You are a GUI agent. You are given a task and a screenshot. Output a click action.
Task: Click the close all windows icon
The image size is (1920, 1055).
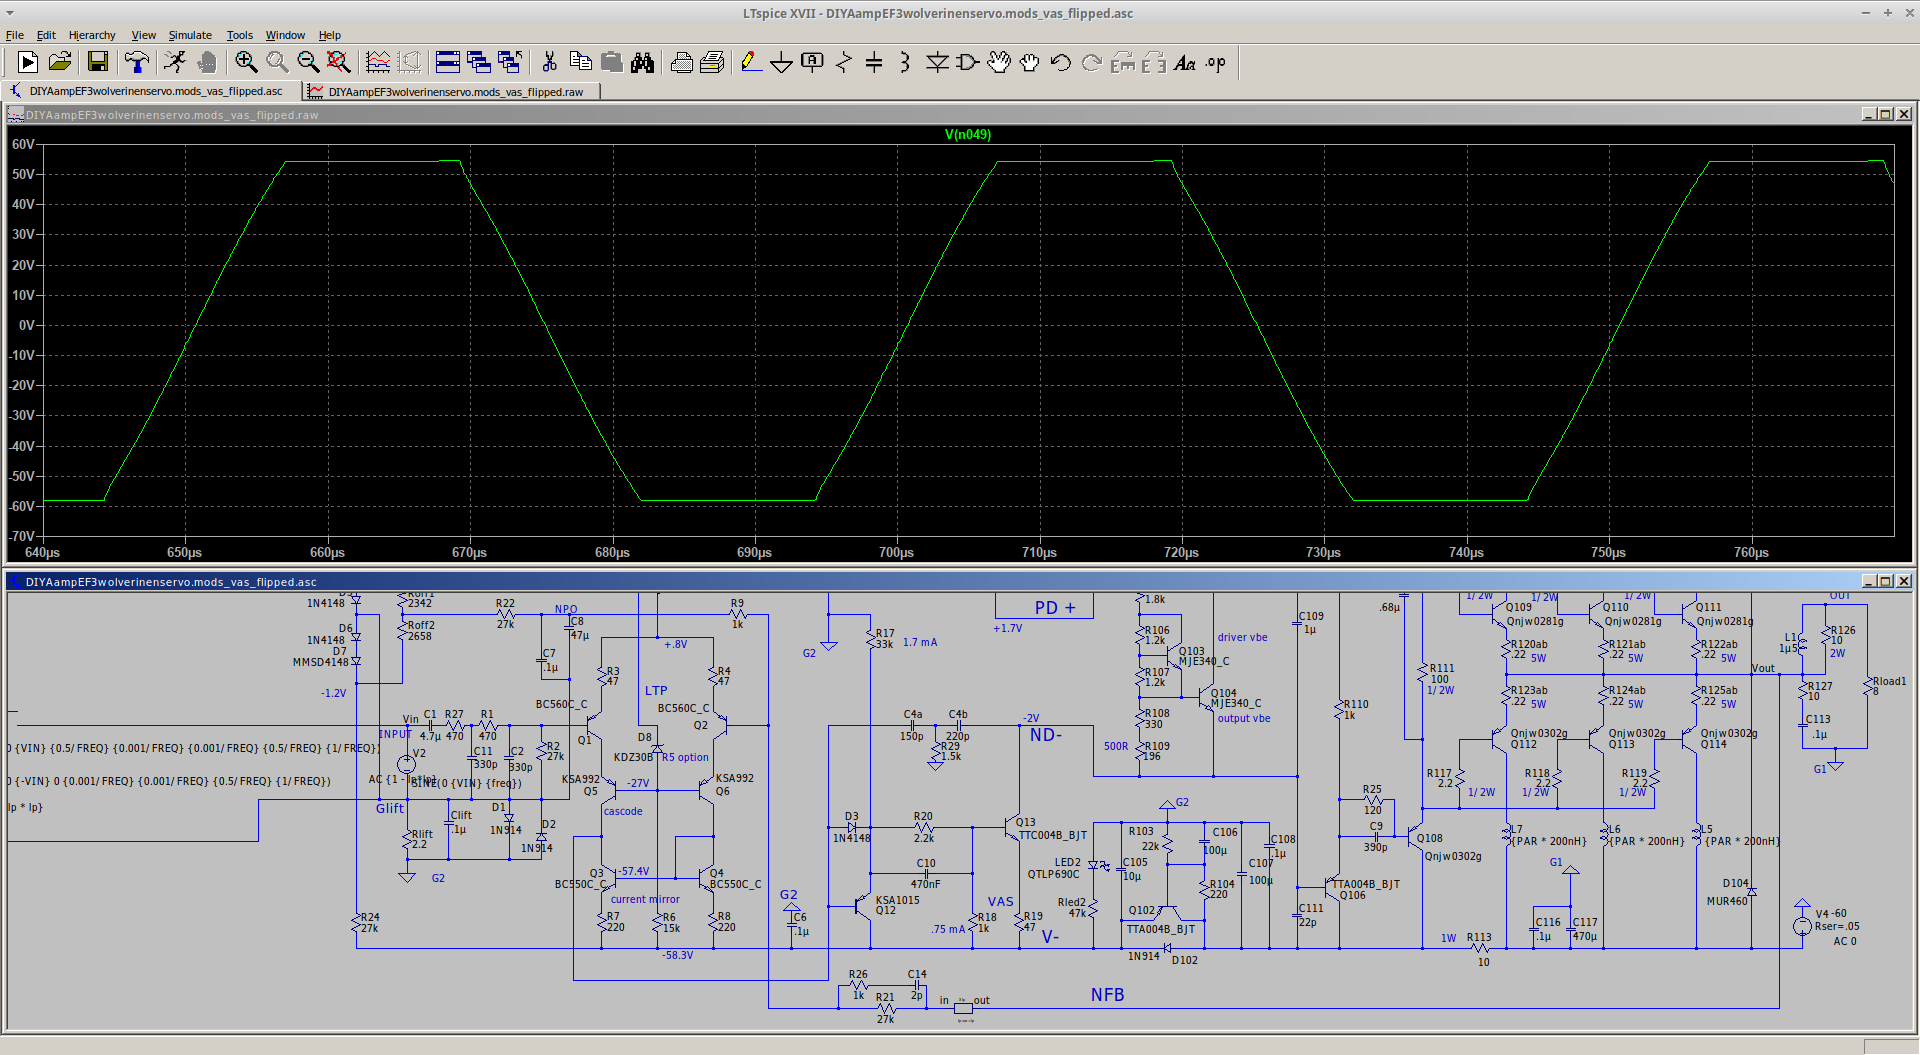coord(510,62)
